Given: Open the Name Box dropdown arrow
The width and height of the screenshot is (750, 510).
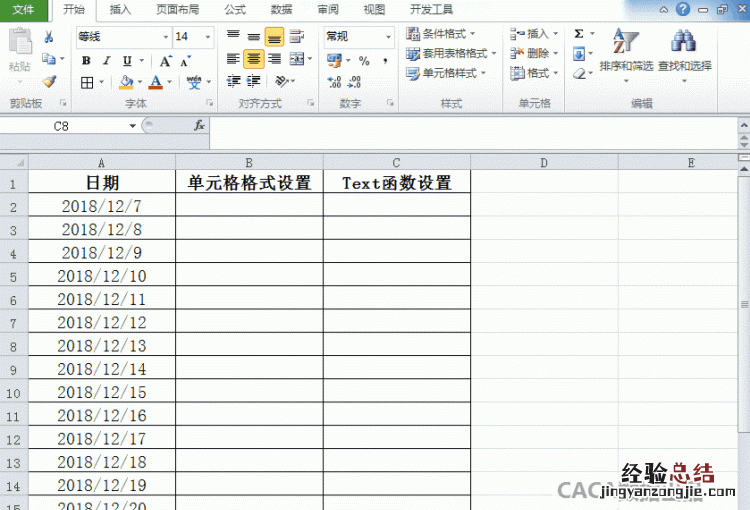Looking at the screenshot, I should click(132, 126).
